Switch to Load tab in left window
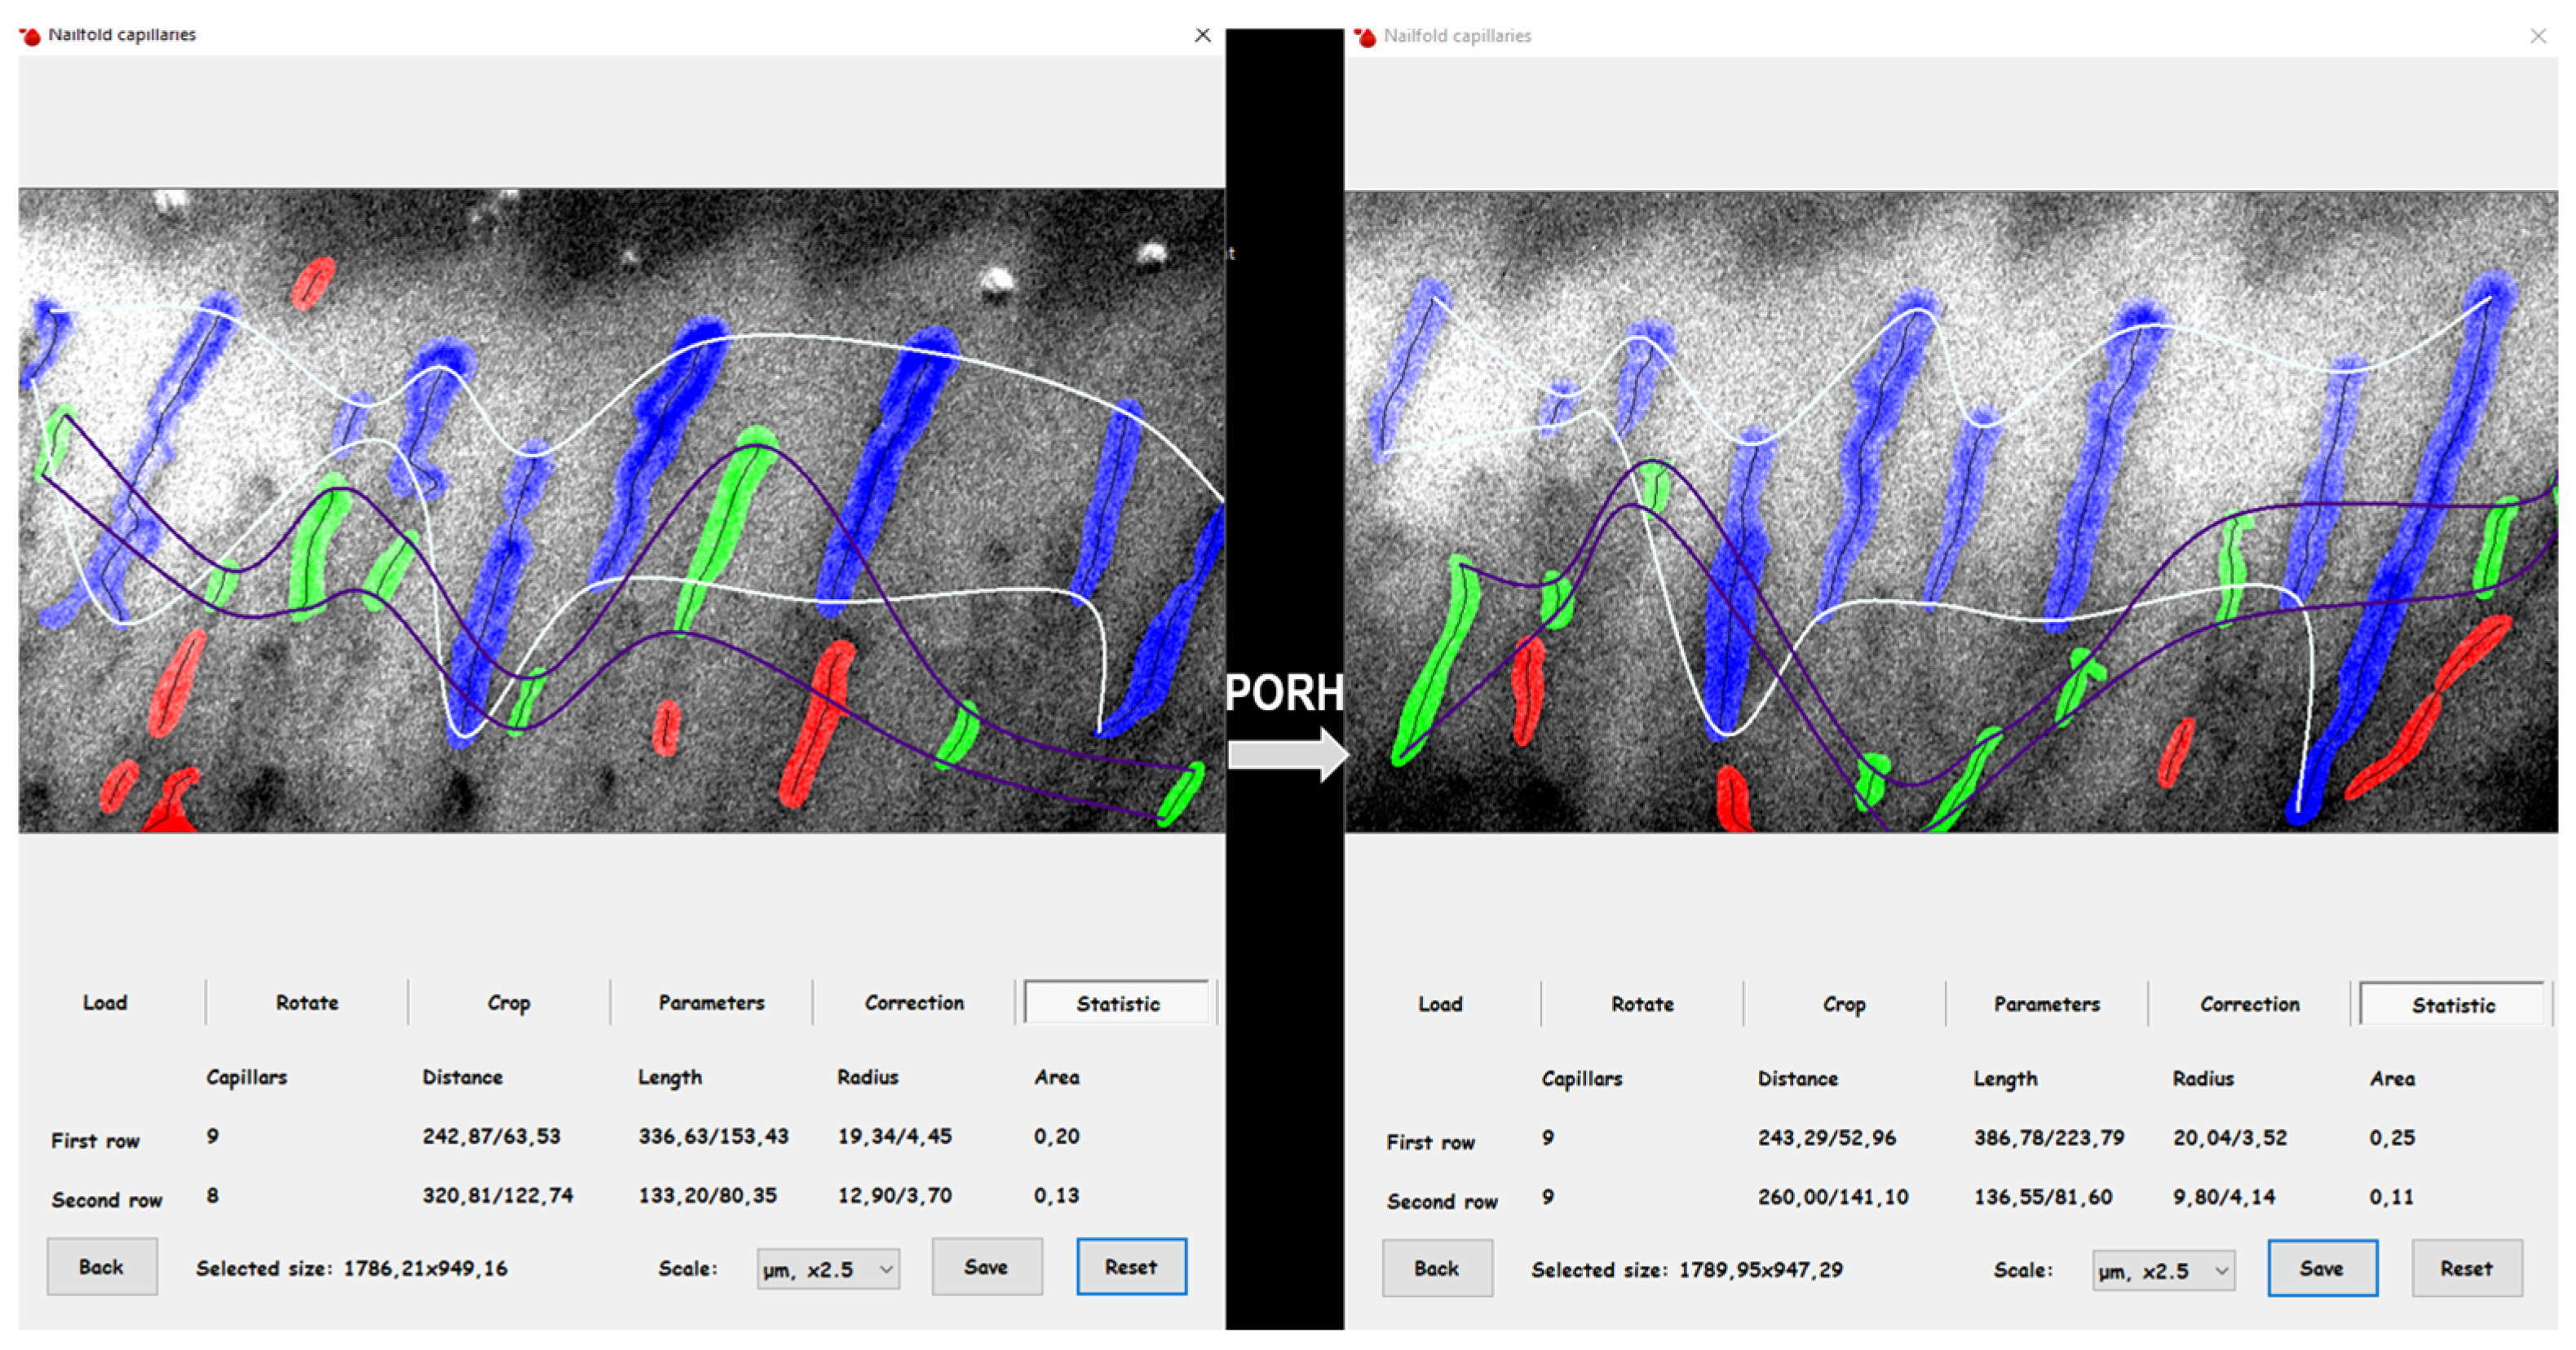Screen dimensions: 2576x1350 pos(105,1002)
